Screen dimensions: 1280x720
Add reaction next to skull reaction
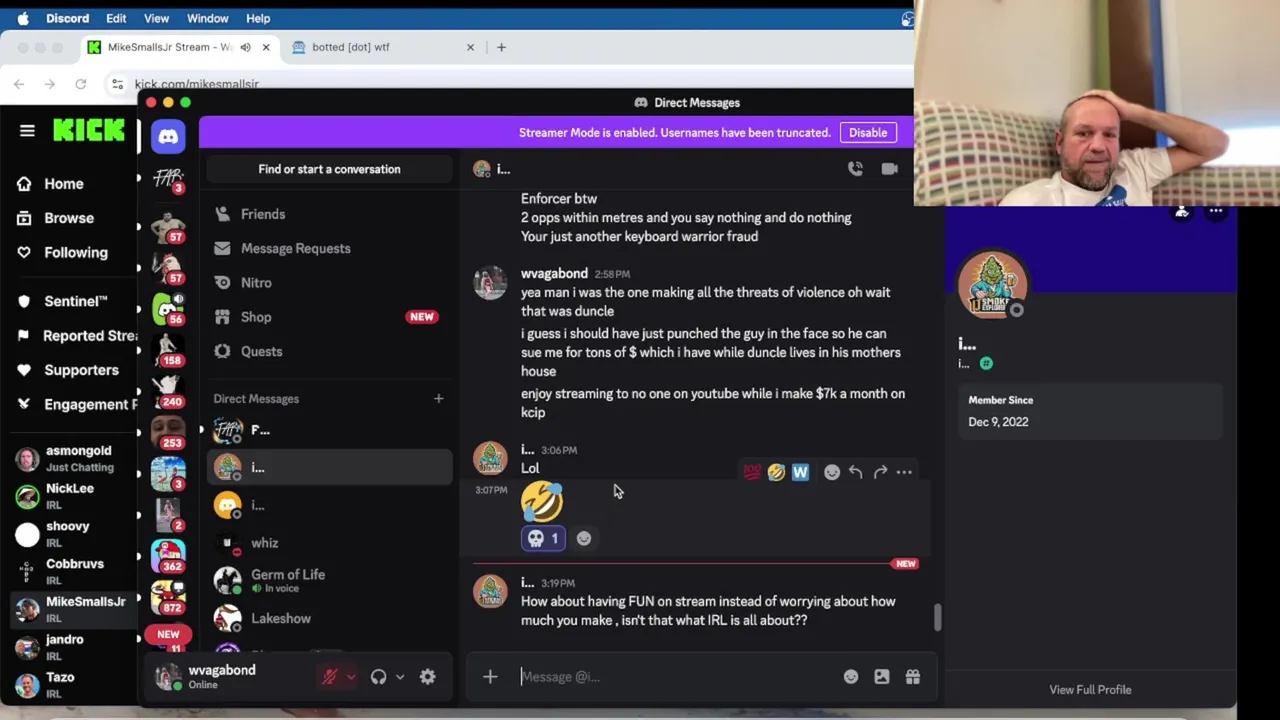[584, 538]
